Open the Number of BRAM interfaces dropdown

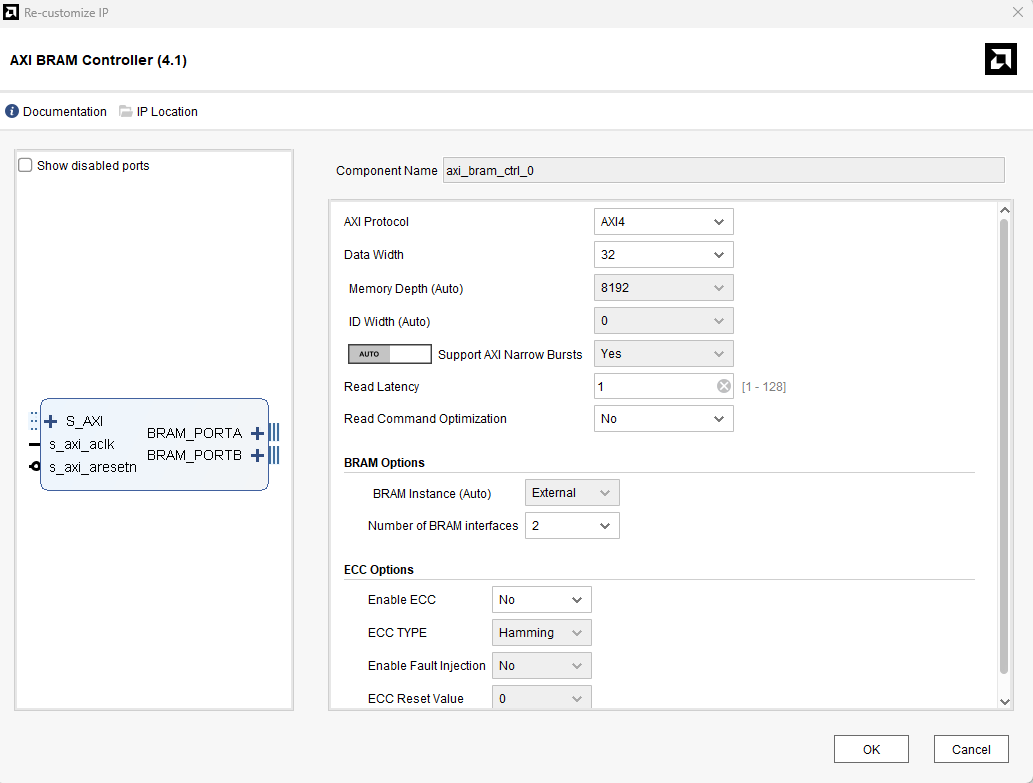click(x=572, y=526)
